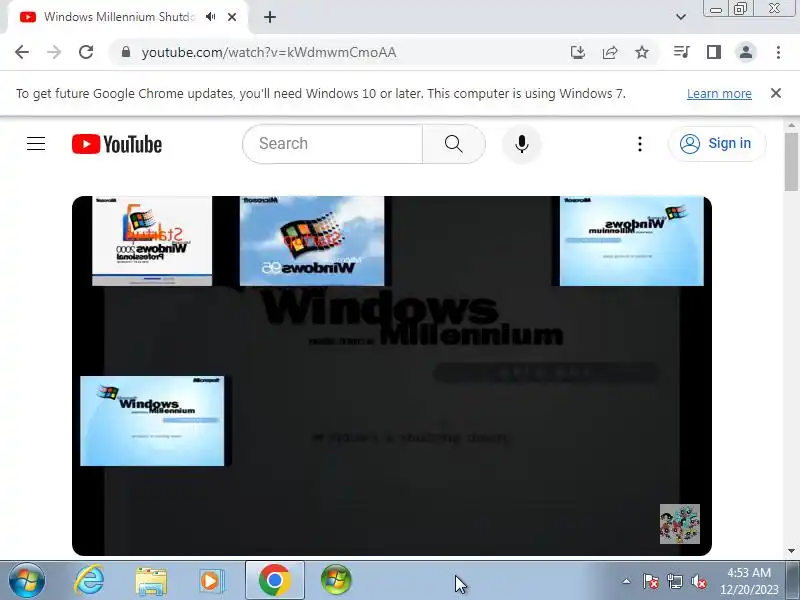Focus the YouTube Search field
Viewport: 800px width, 600px height.
click(x=333, y=144)
